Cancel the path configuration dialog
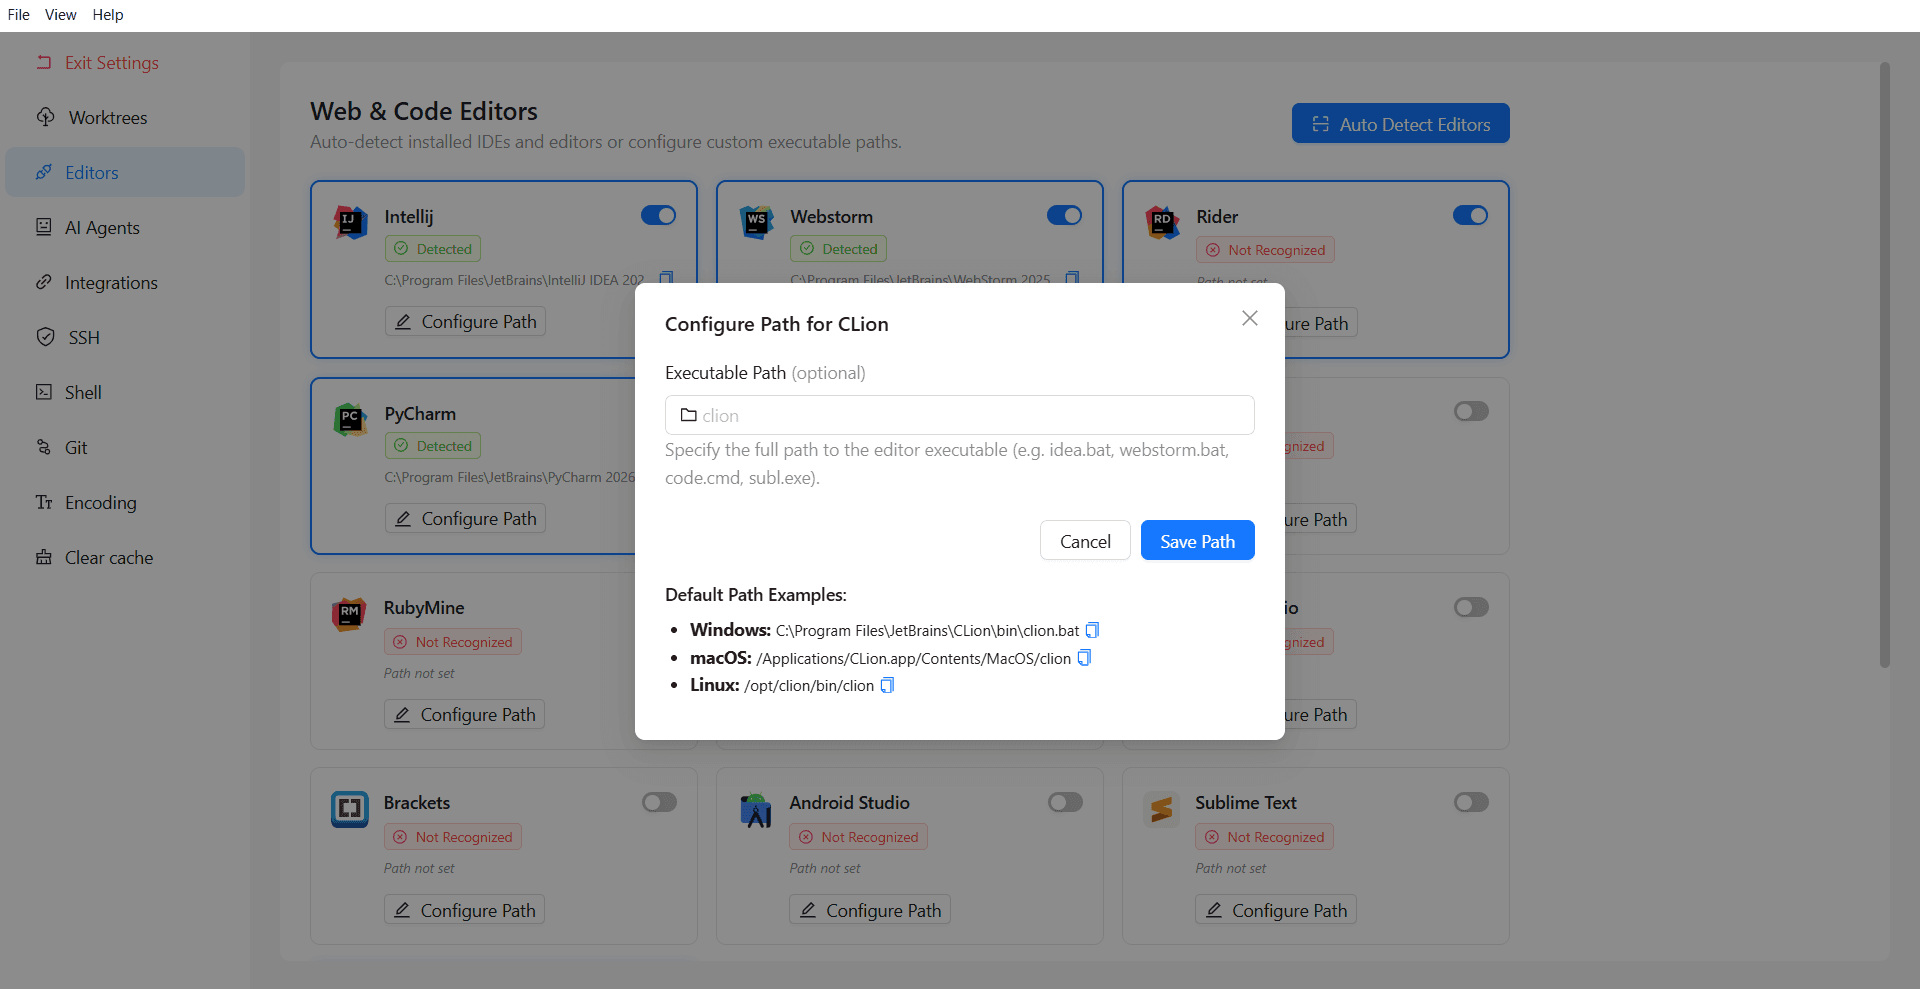The image size is (1920, 989). pos(1085,541)
